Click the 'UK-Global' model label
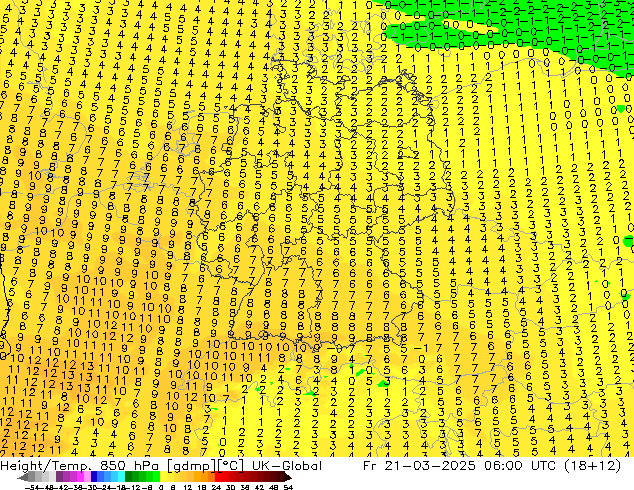This screenshot has width=634, height=490. tap(287, 465)
